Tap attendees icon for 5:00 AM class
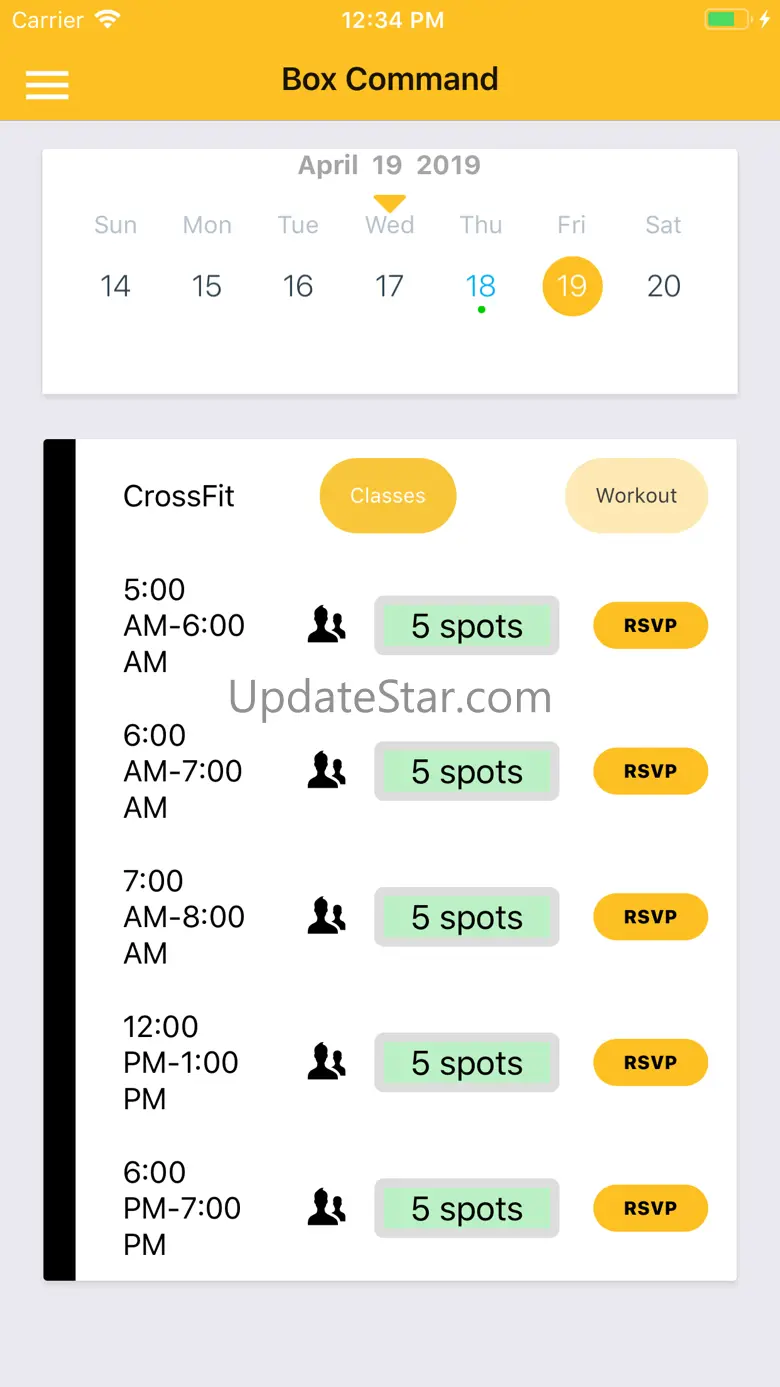 326,625
